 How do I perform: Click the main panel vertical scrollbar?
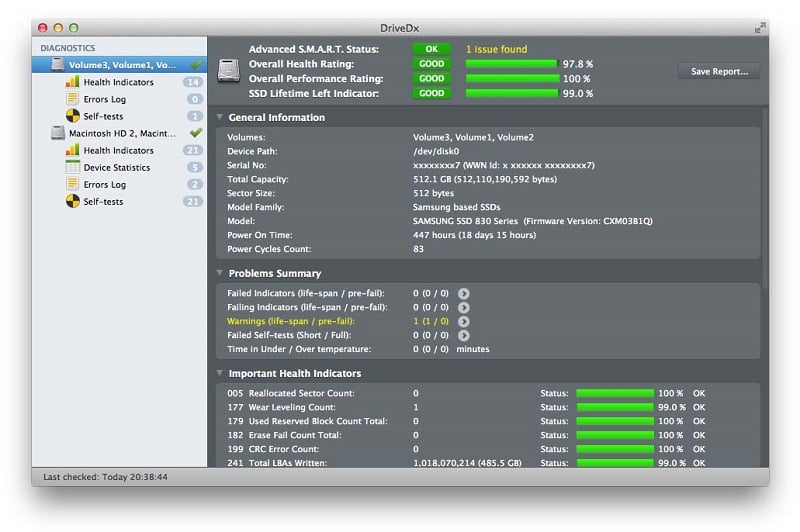pyautogui.click(x=765, y=199)
